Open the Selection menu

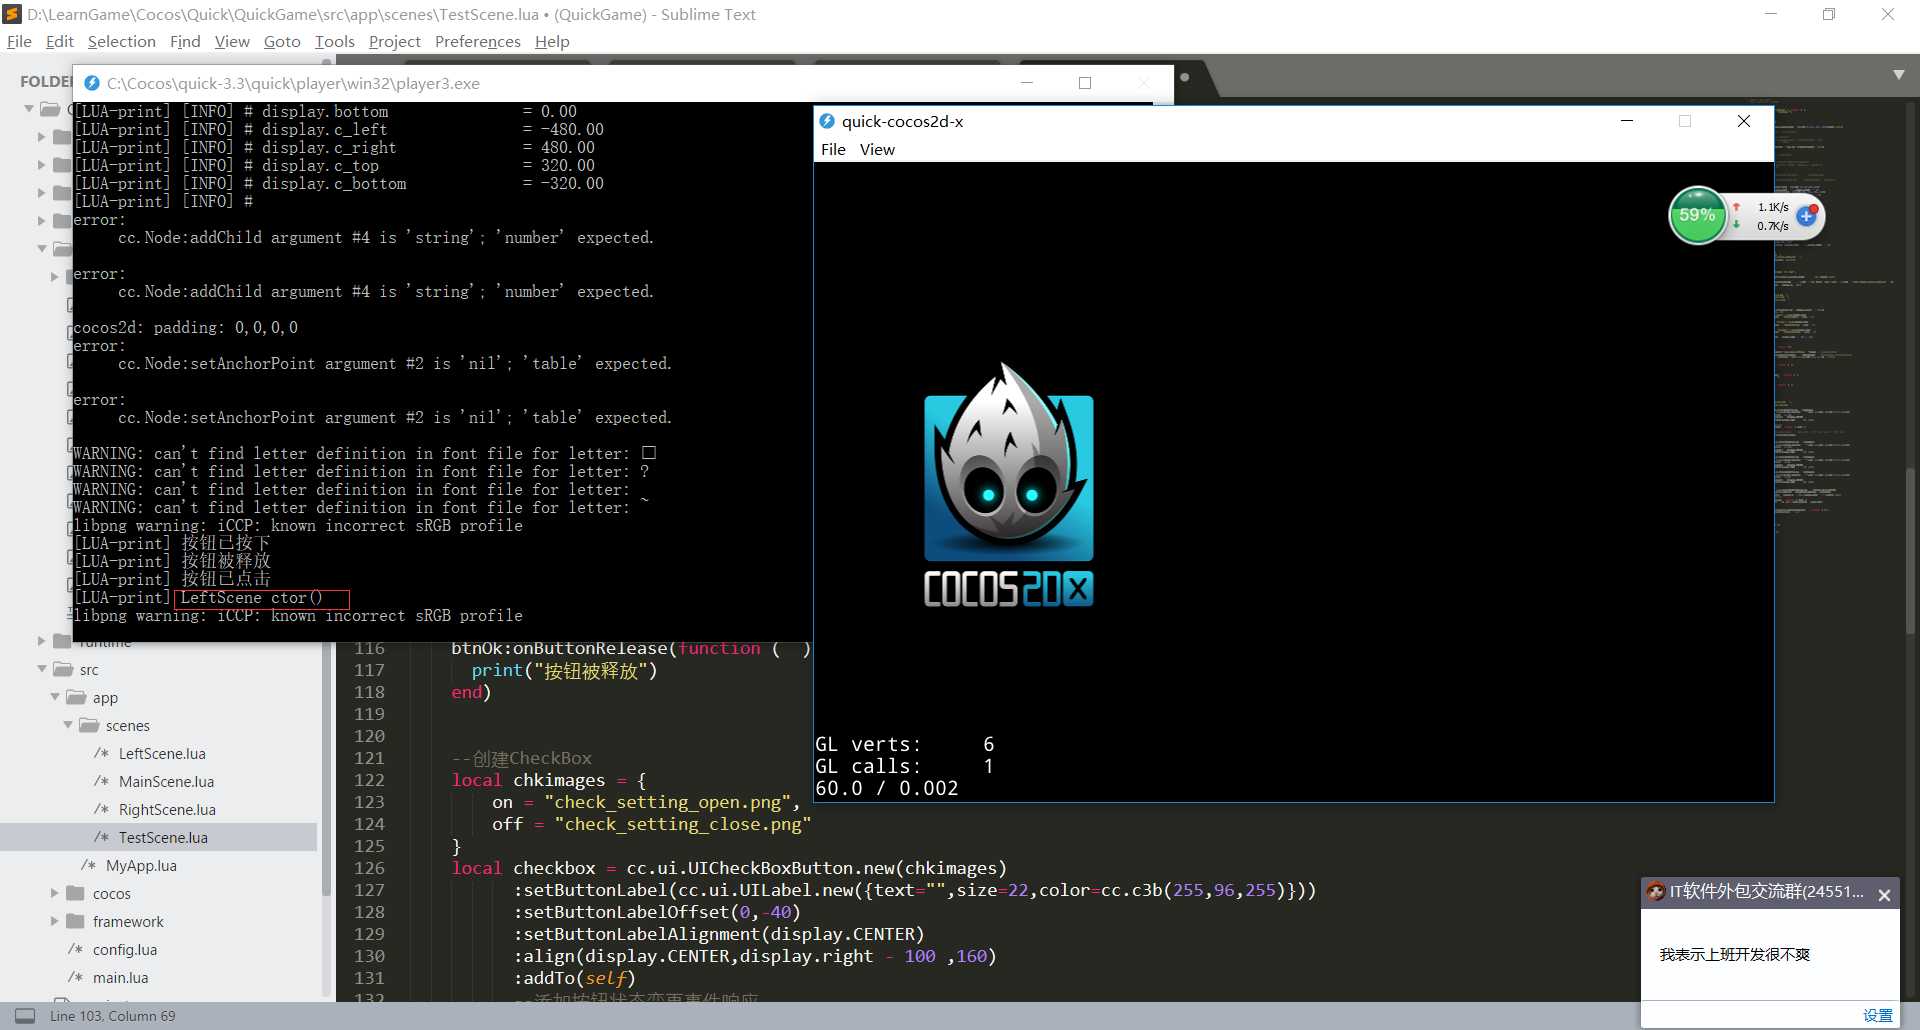point(121,41)
